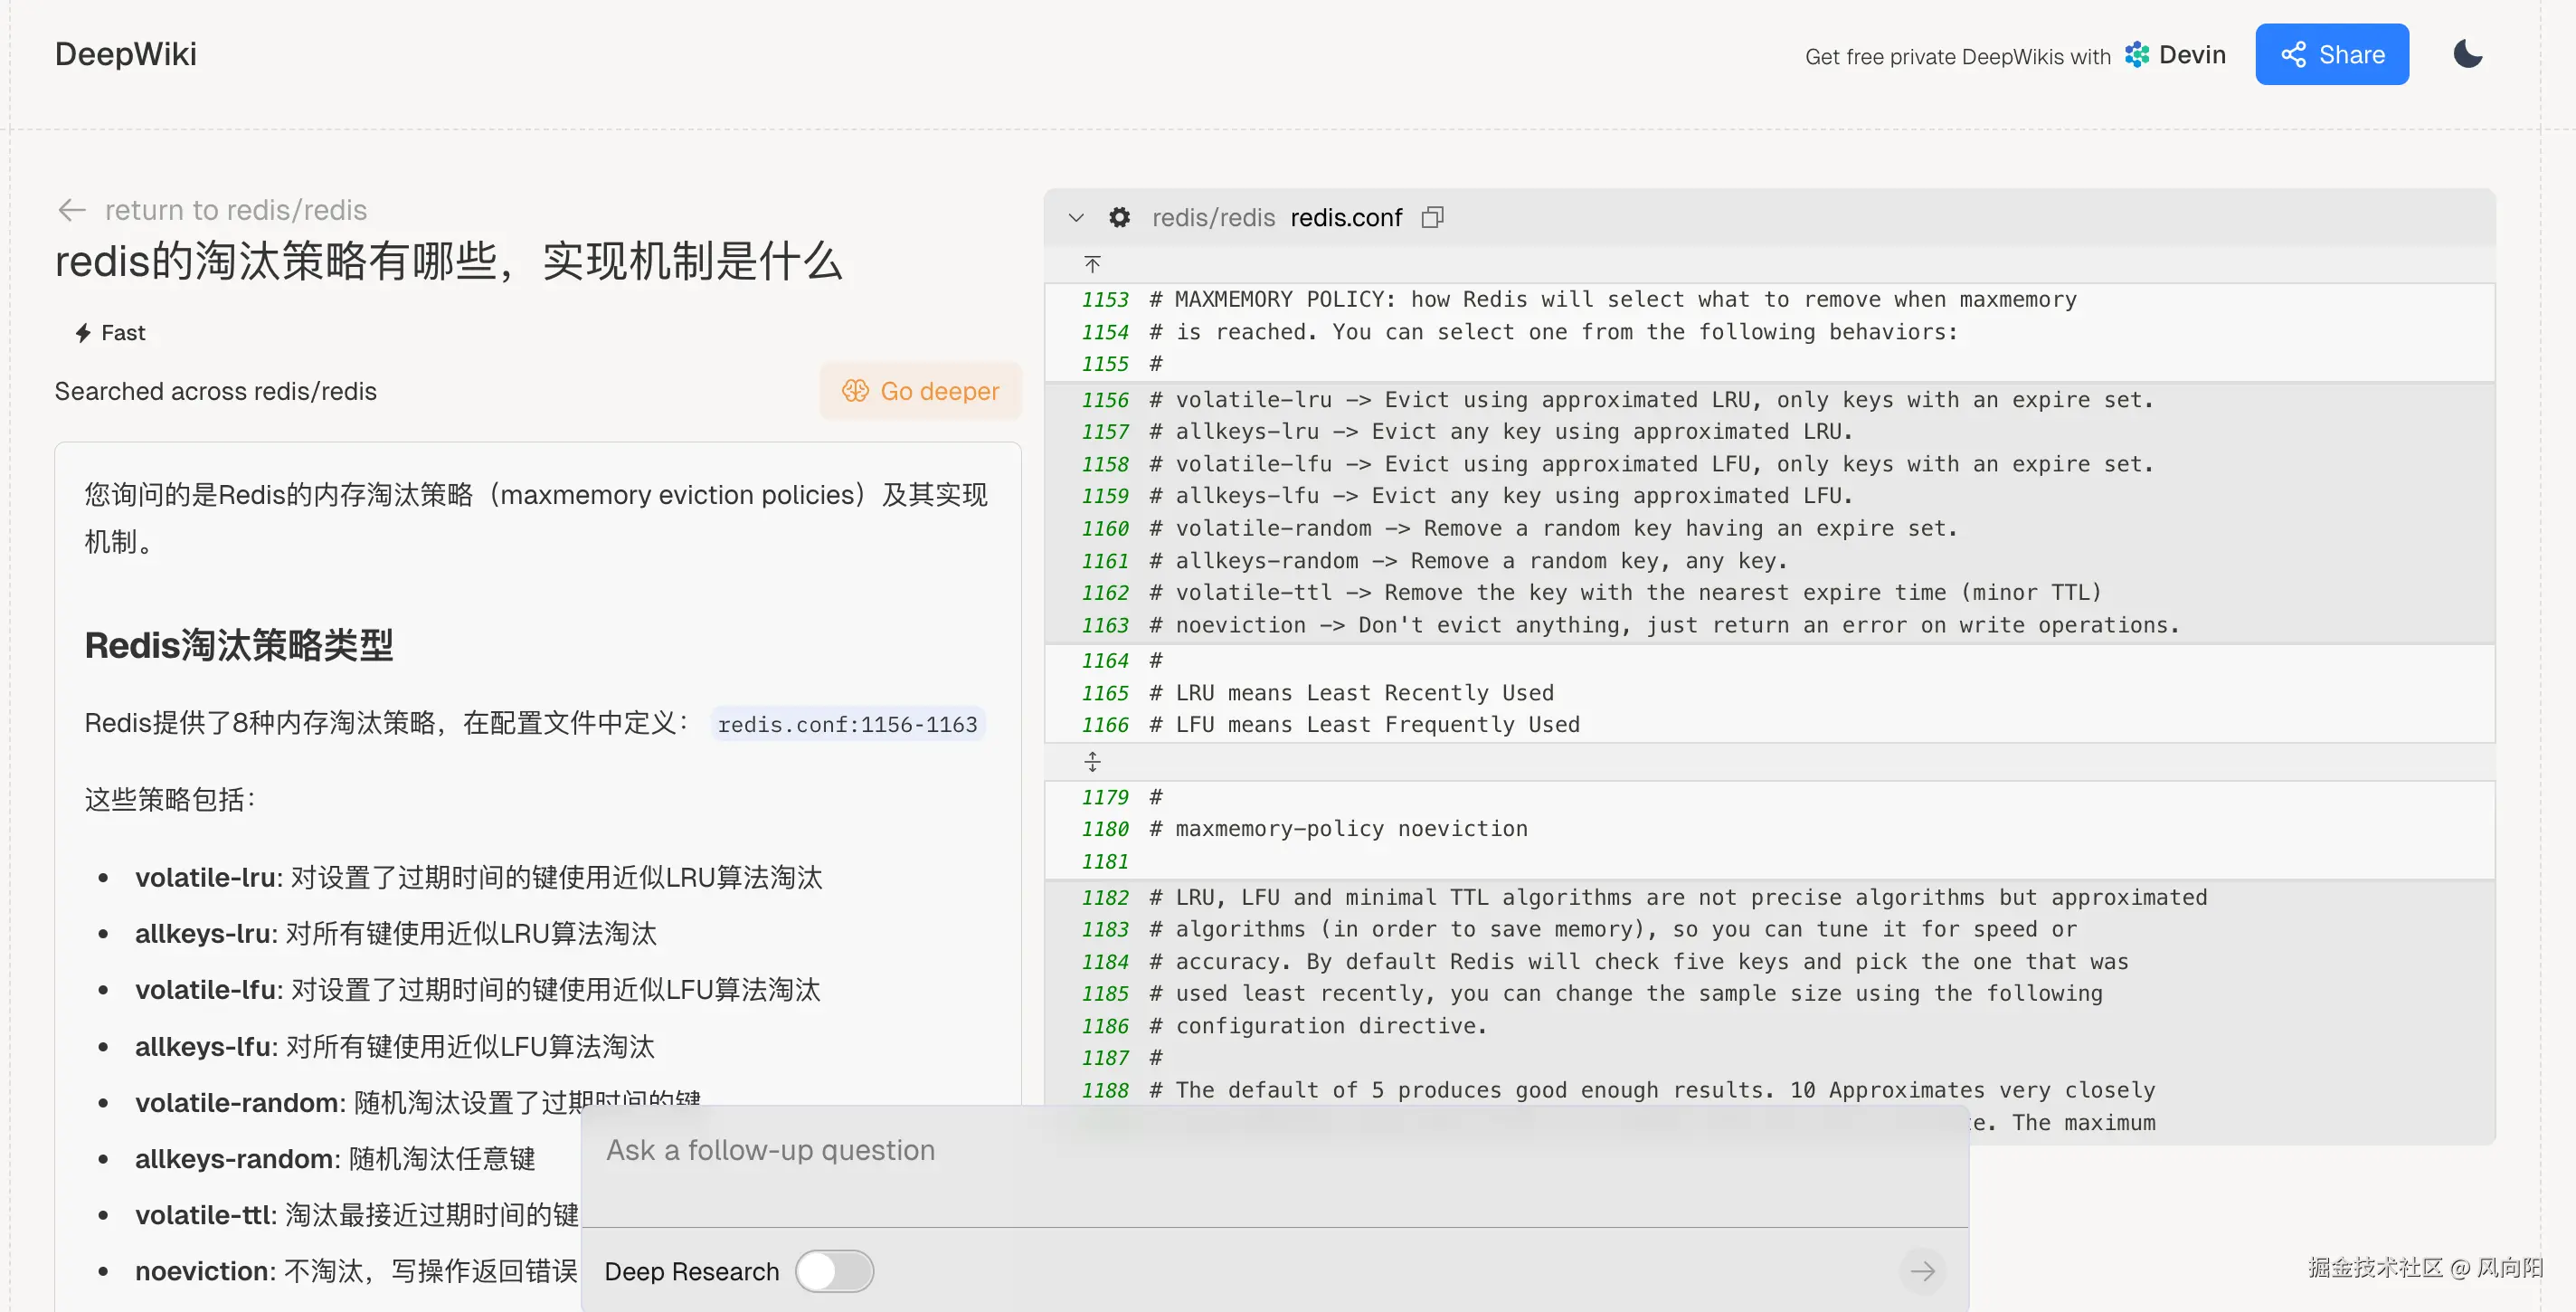2576x1312 pixels.
Task: Click the Go deeper button
Action: pyautogui.click(x=920, y=391)
